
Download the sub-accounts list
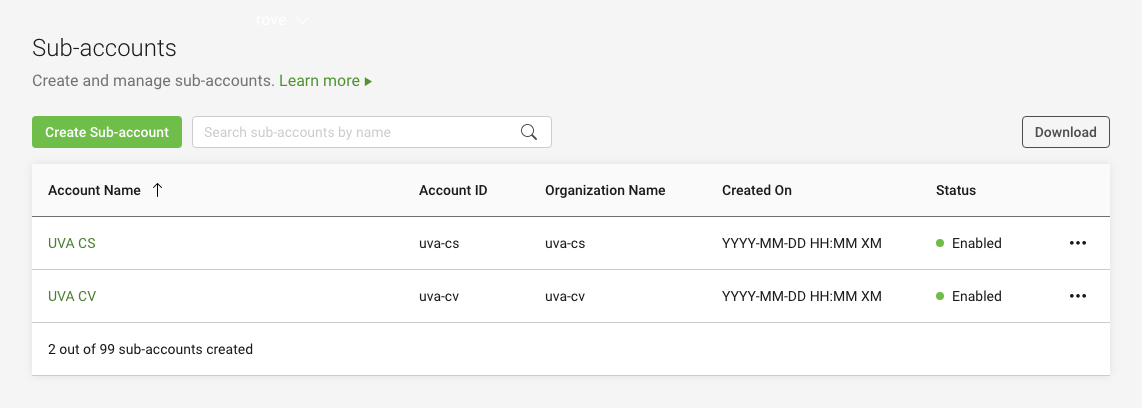click(1066, 133)
